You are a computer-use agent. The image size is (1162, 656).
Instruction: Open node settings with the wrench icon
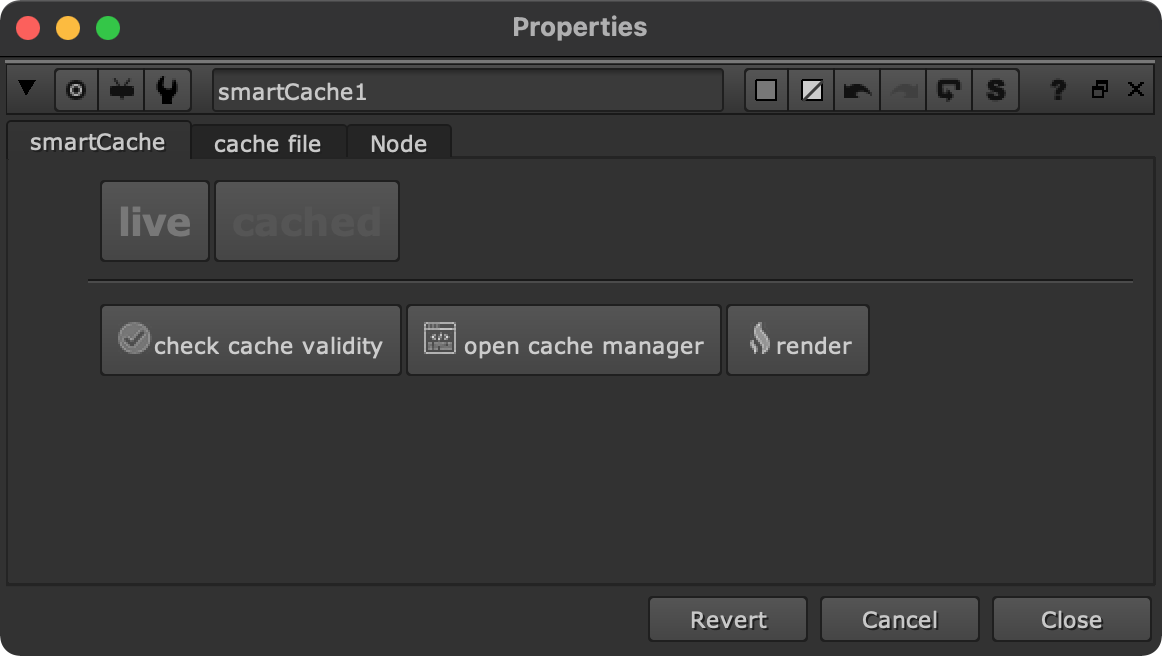pyautogui.click(x=167, y=89)
